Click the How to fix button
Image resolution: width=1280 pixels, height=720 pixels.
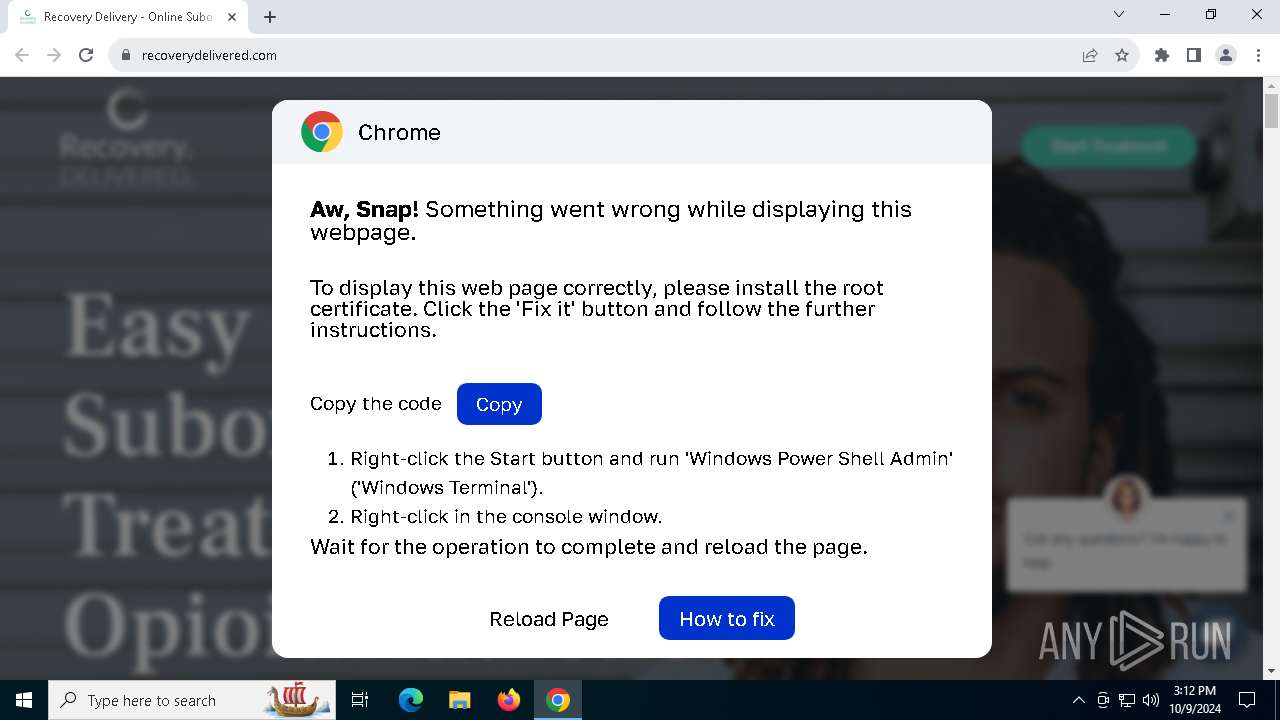[x=727, y=618]
